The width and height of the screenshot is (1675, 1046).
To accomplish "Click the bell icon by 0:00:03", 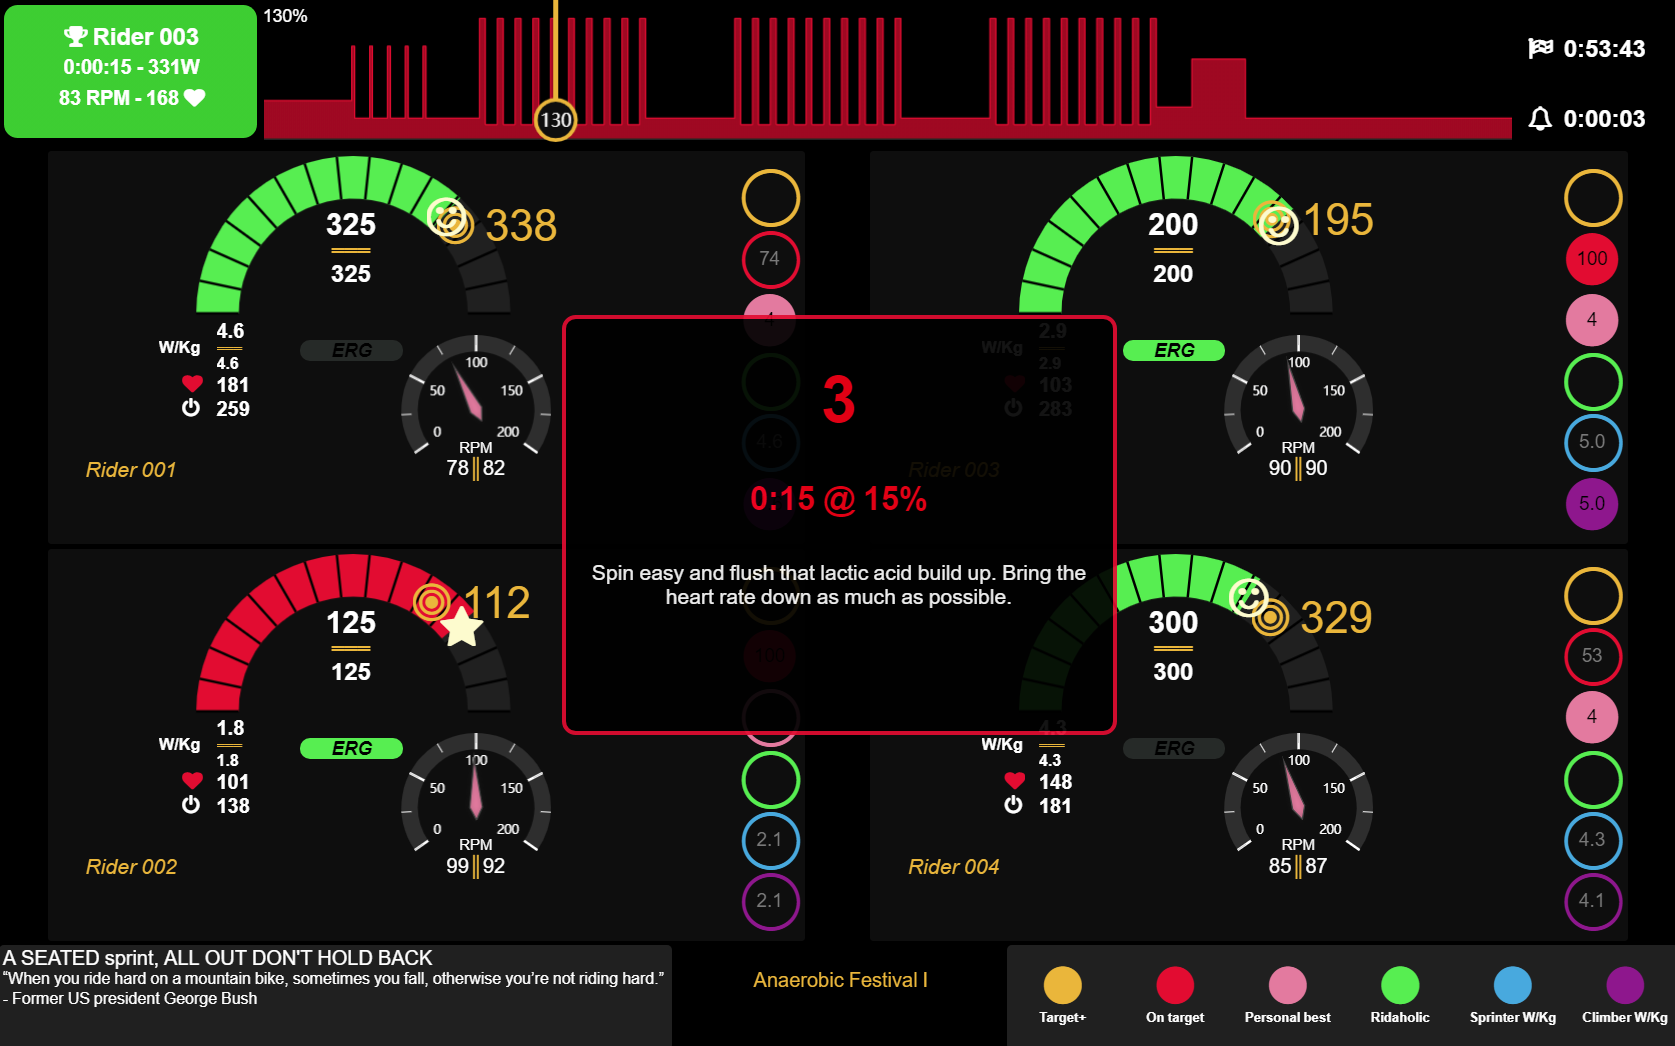I will pos(1540,119).
